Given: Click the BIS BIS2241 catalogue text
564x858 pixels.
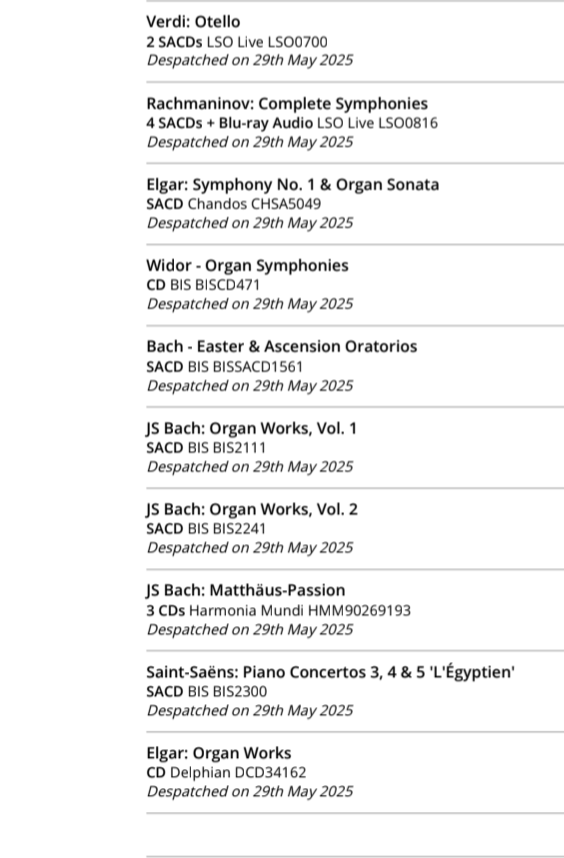Looking at the screenshot, I should [227, 529].
